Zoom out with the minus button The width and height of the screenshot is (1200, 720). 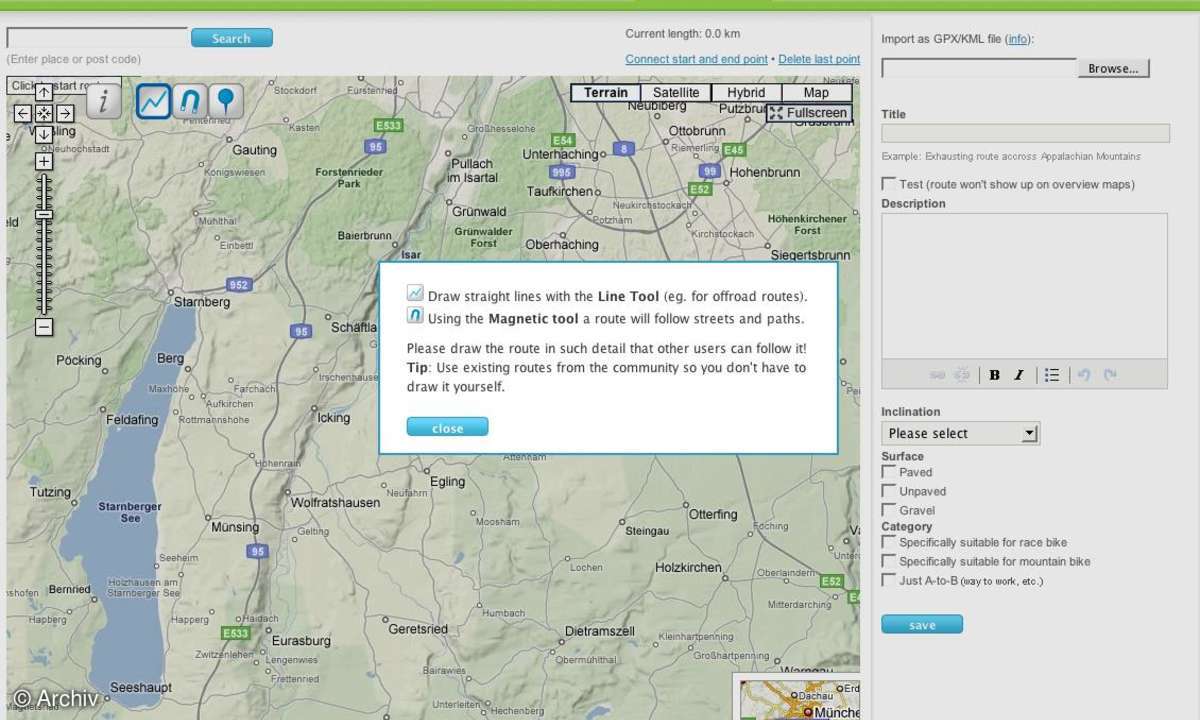coord(44,327)
